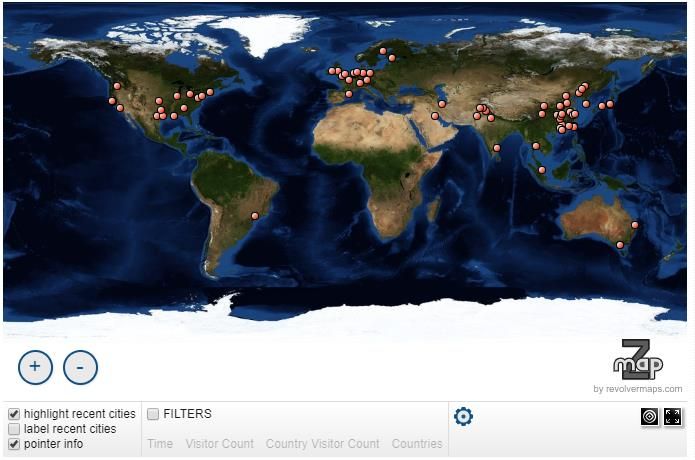The width and height of the screenshot is (695, 460).
Task: Zoom in with the plus button
Action: click(35, 367)
